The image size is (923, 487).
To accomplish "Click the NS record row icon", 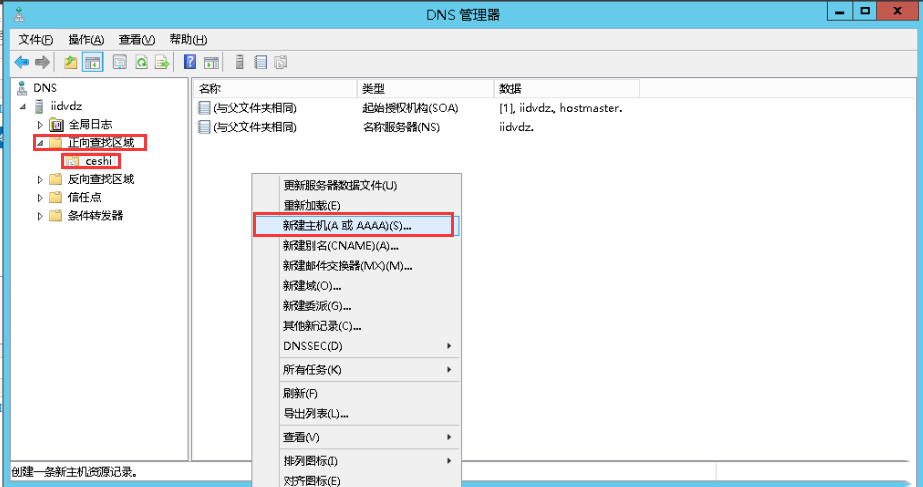I will tap(204, 127).
